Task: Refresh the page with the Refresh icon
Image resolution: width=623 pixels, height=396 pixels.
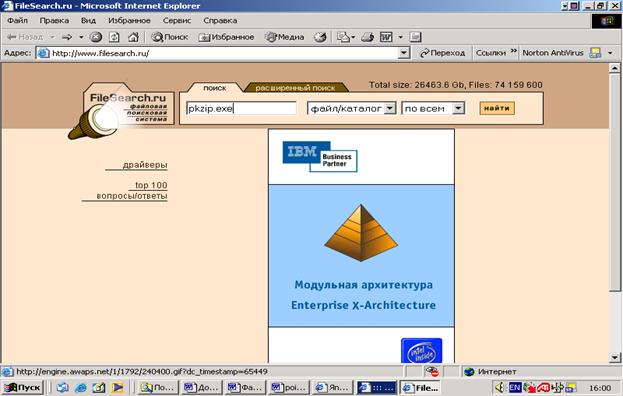Action: 114,37
